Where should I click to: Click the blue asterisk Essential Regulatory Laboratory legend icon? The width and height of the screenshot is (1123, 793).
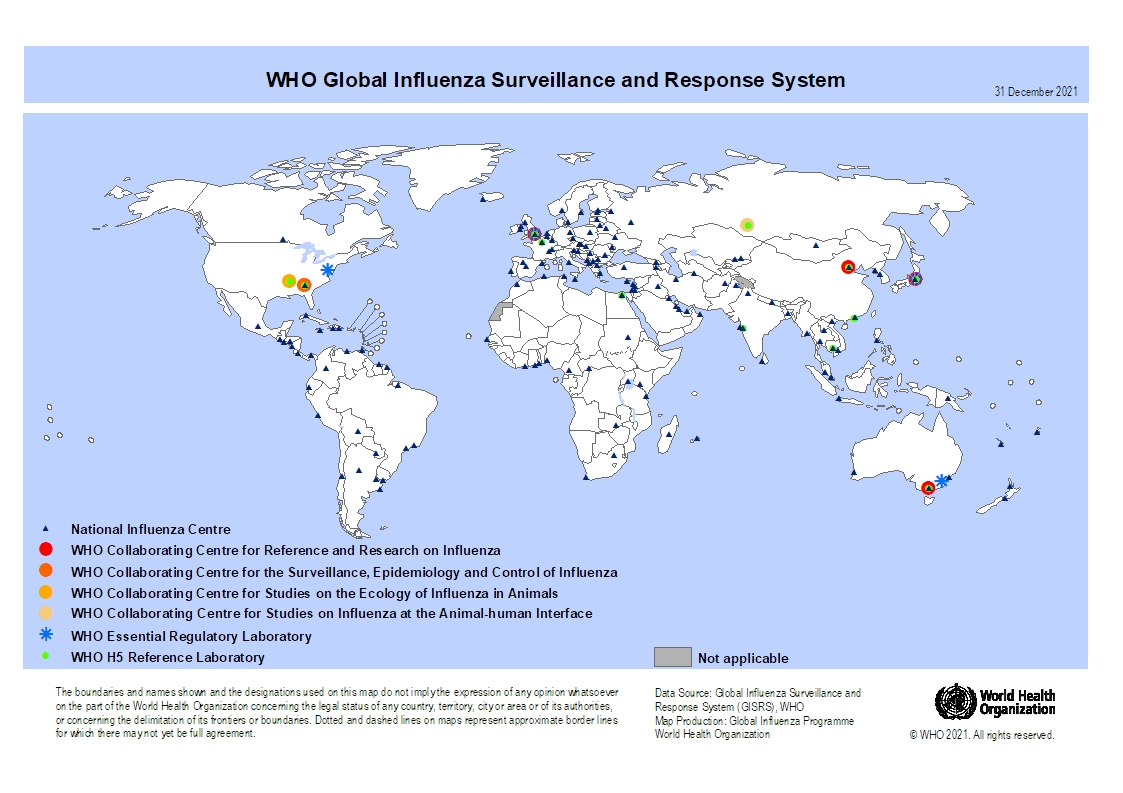45,636
